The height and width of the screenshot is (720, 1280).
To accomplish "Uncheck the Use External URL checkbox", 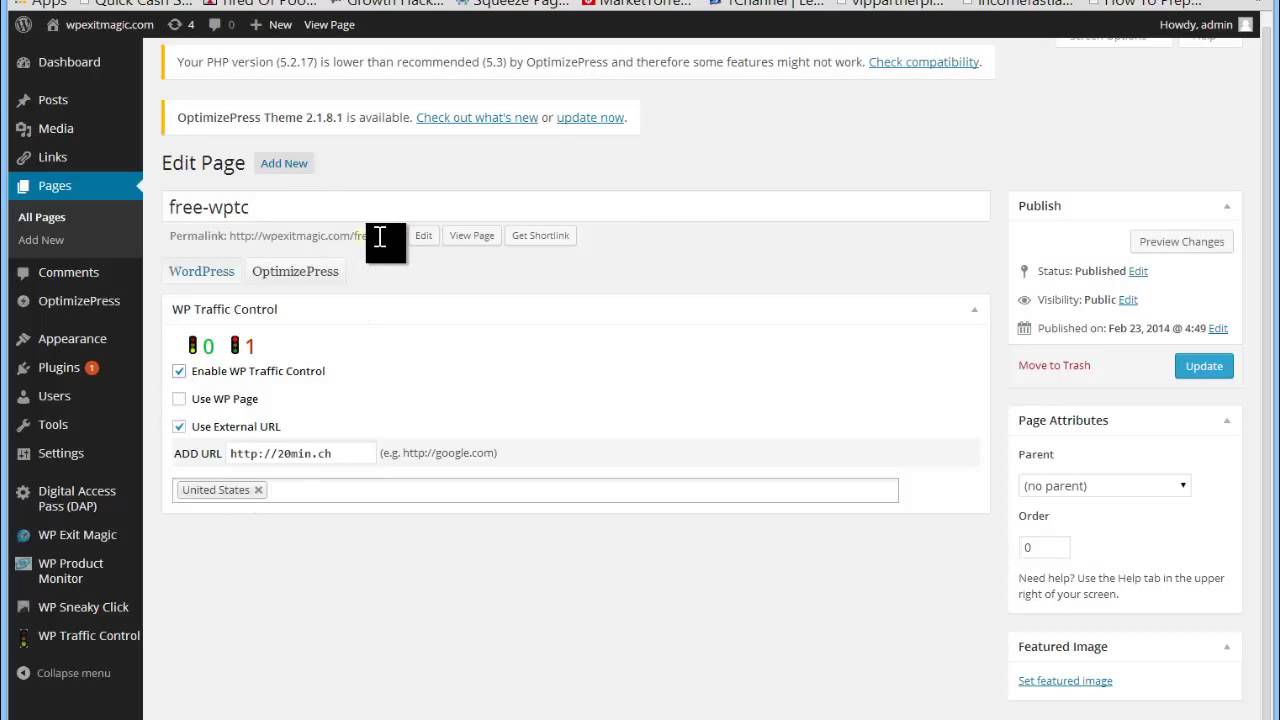I will coord(179,427).
